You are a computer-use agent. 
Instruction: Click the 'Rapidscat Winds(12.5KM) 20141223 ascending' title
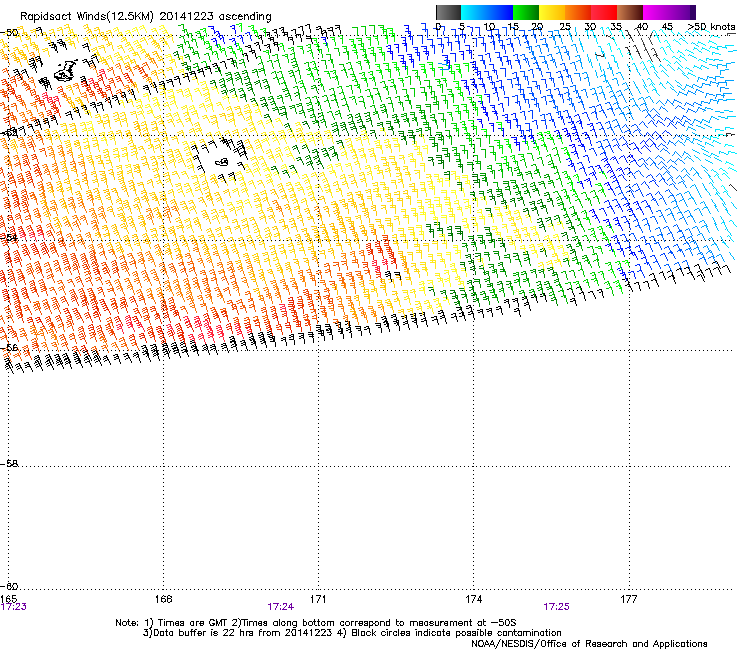(146, 17)
